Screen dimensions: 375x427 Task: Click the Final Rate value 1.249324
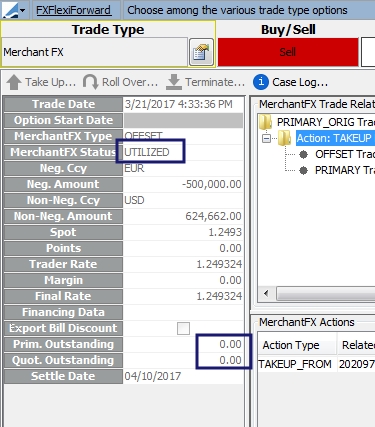[219, 296]
